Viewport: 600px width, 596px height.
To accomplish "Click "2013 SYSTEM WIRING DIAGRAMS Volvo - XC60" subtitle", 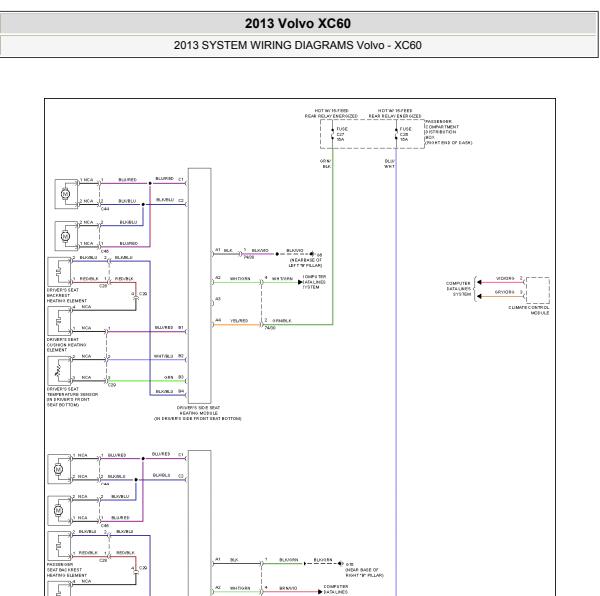I will [298, 45].
